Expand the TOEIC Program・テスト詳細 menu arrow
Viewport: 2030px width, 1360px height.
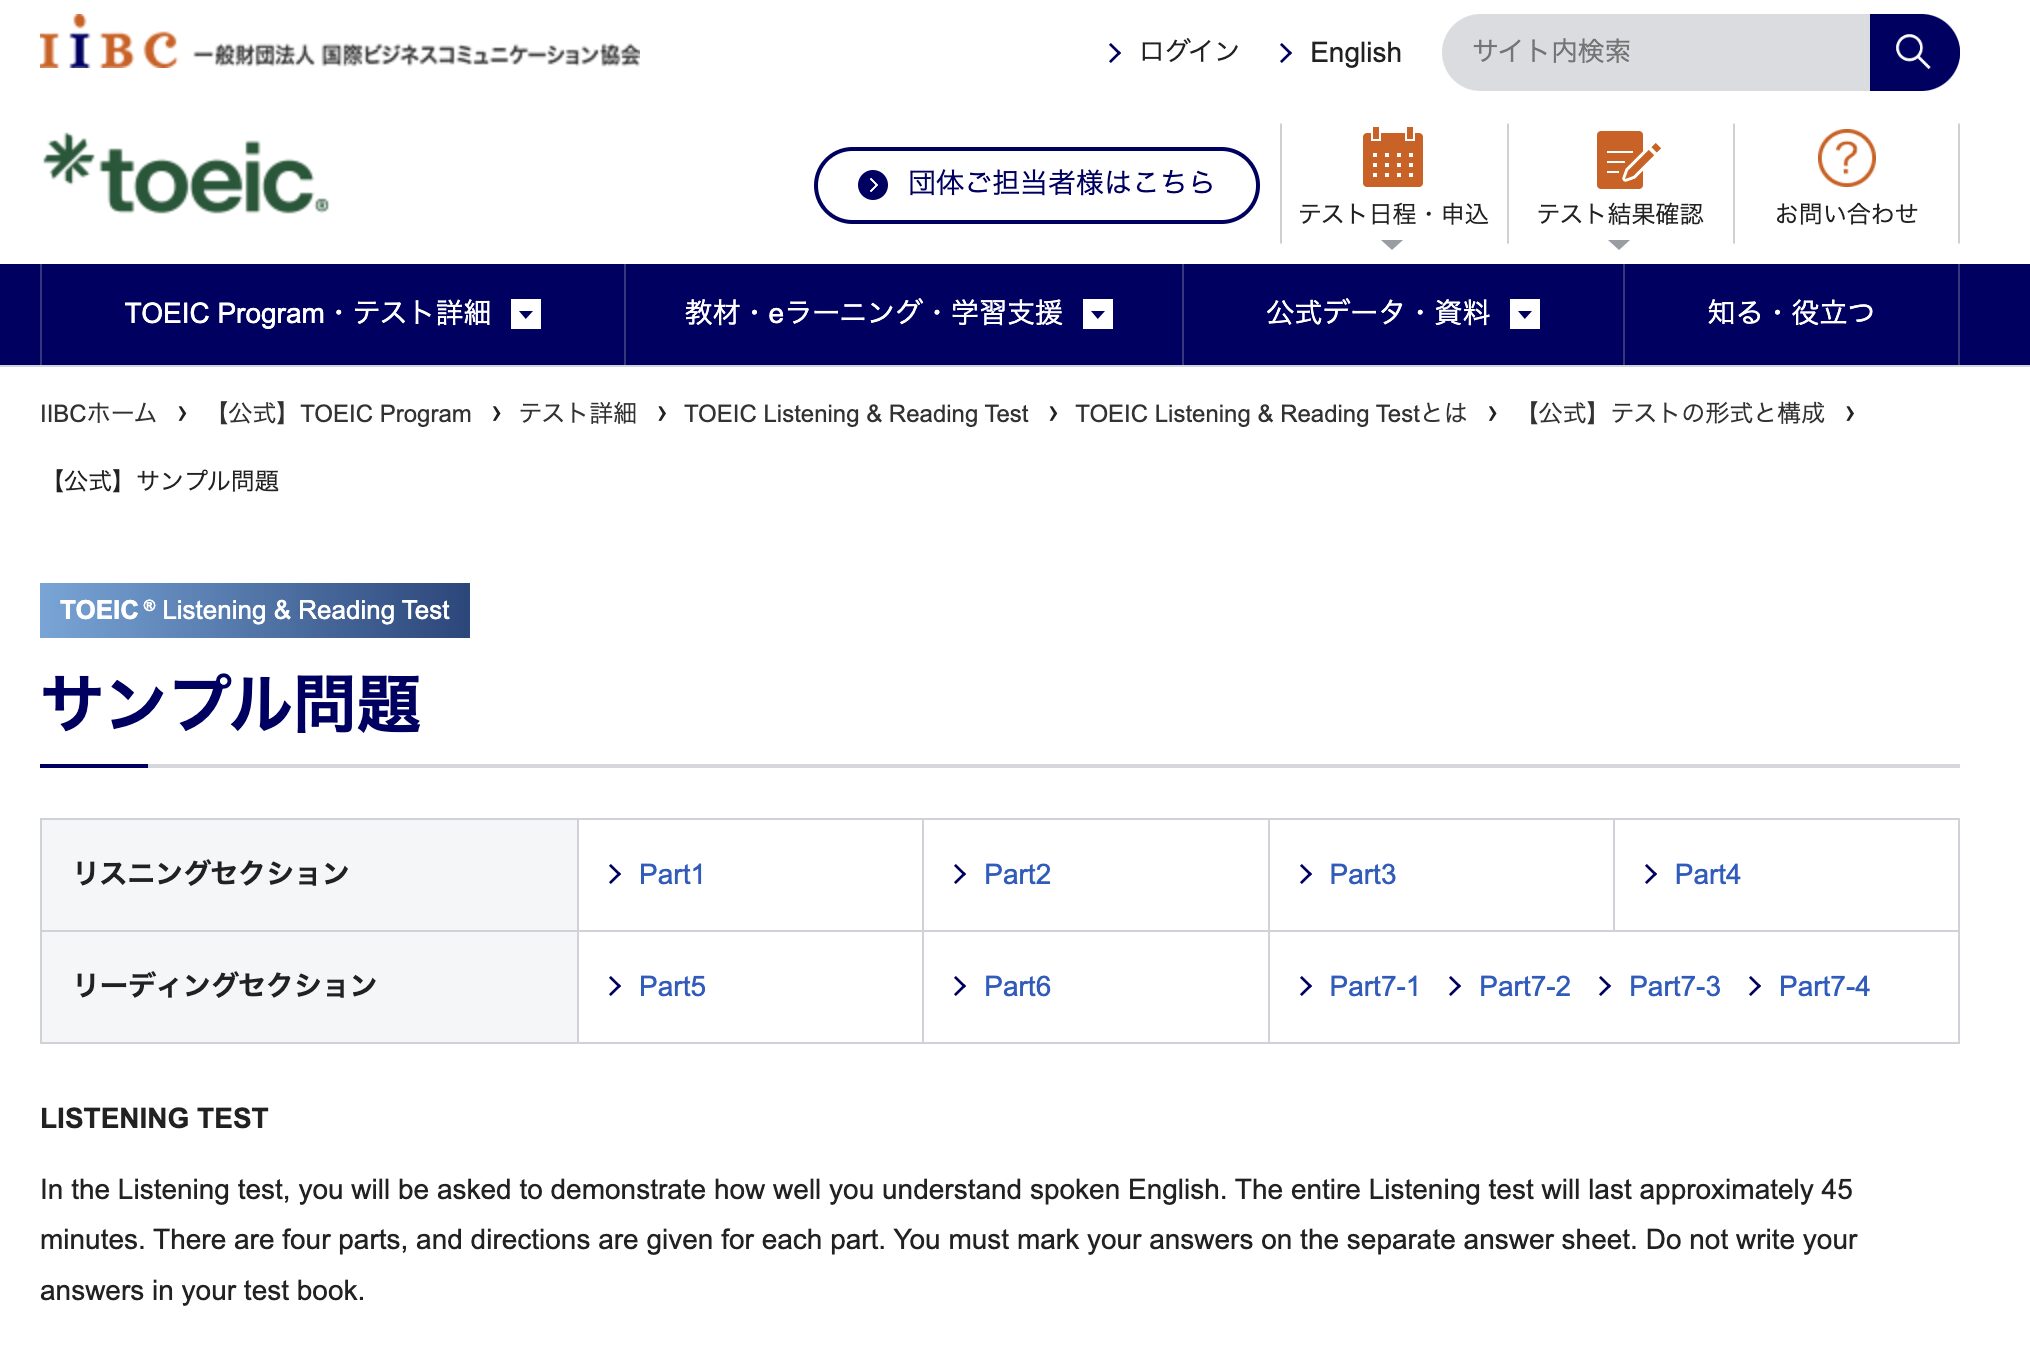526,314
